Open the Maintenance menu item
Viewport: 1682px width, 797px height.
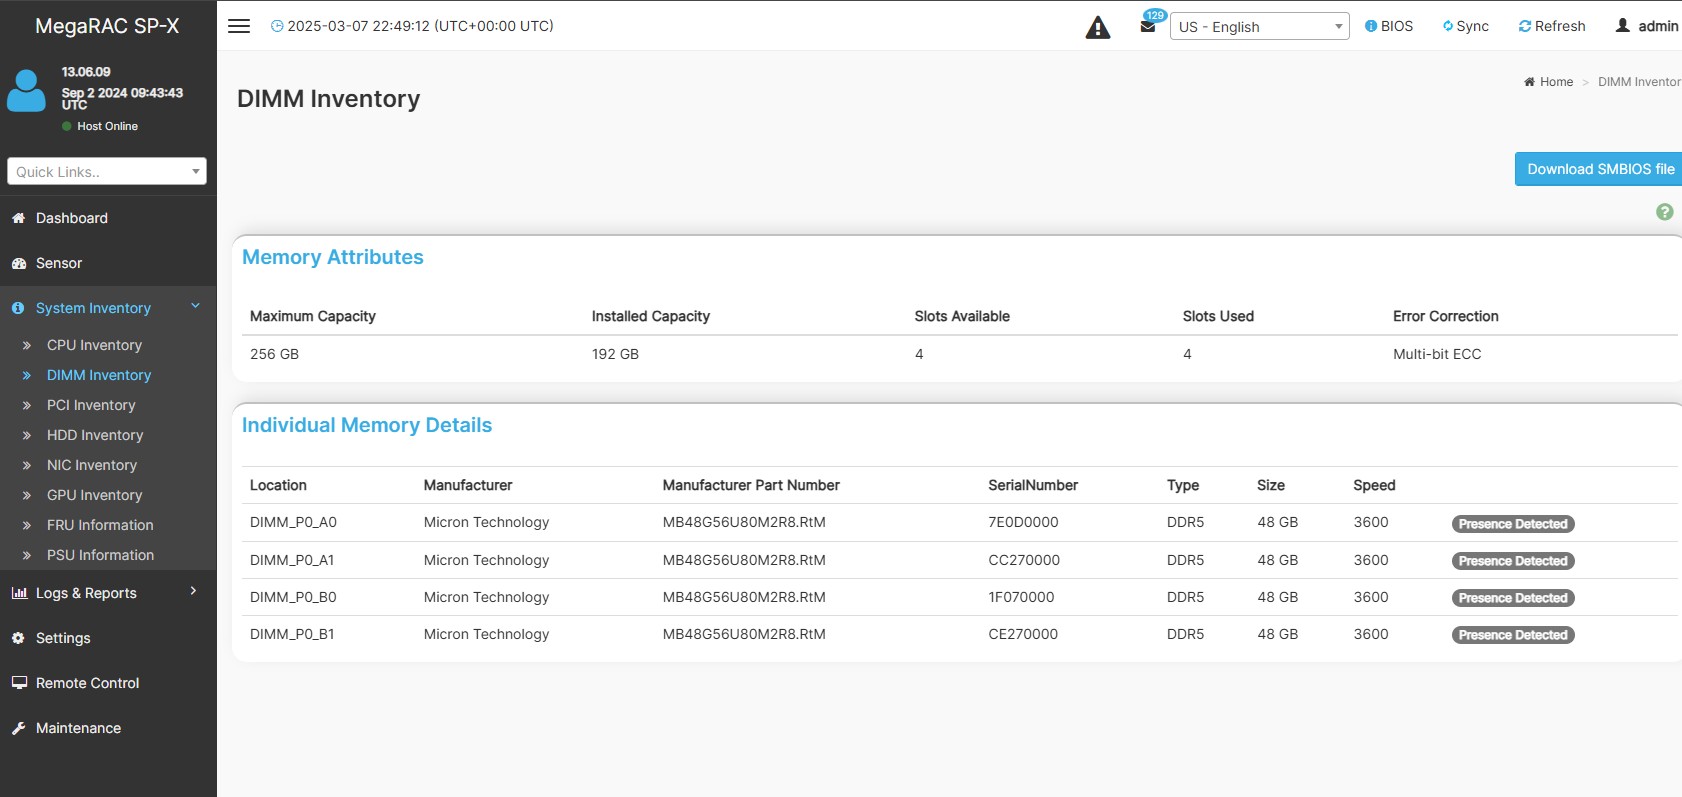tap(78, 728)
